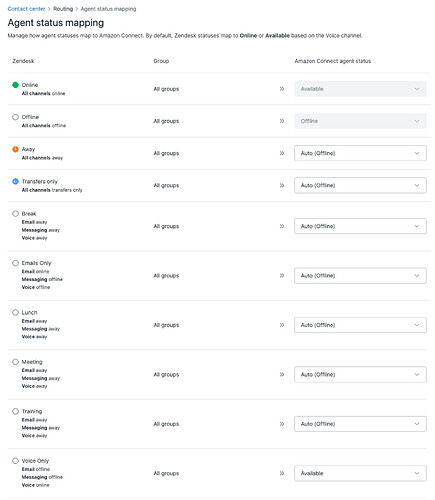
Task: Open the Away row Auto (Offline) dropdown
Action: 360,153
